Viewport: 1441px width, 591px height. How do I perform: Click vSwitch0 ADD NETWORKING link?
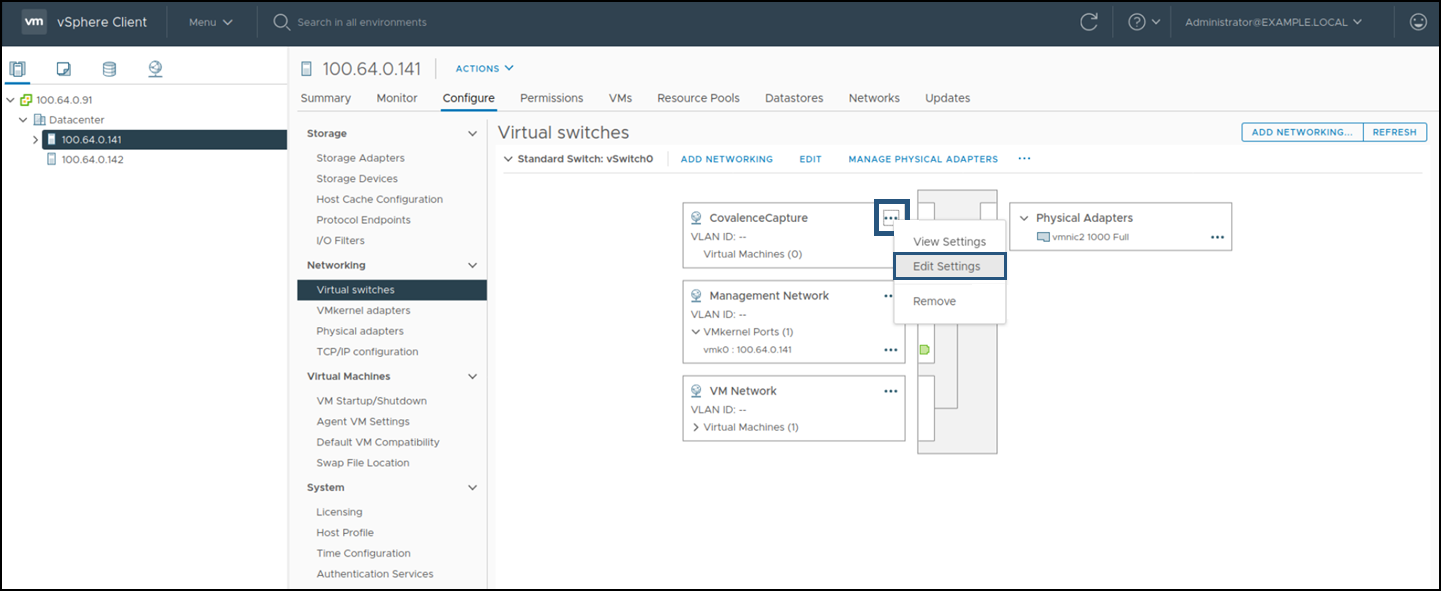727,159
